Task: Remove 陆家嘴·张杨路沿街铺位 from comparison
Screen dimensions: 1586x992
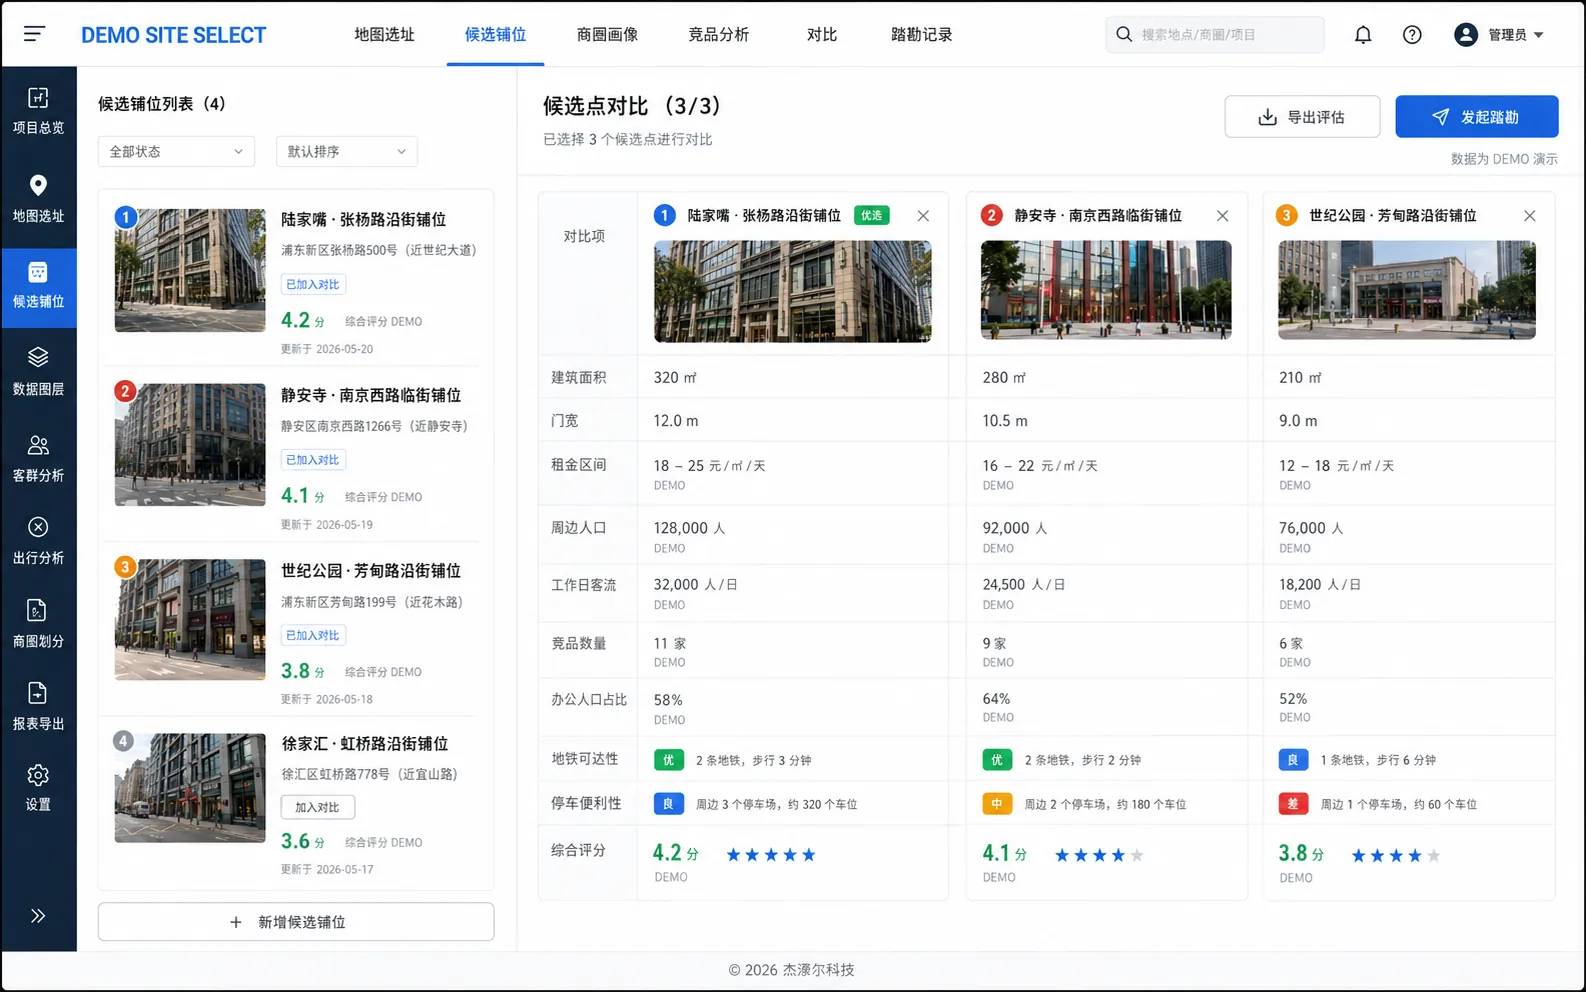Action: (x=923, y=216)
